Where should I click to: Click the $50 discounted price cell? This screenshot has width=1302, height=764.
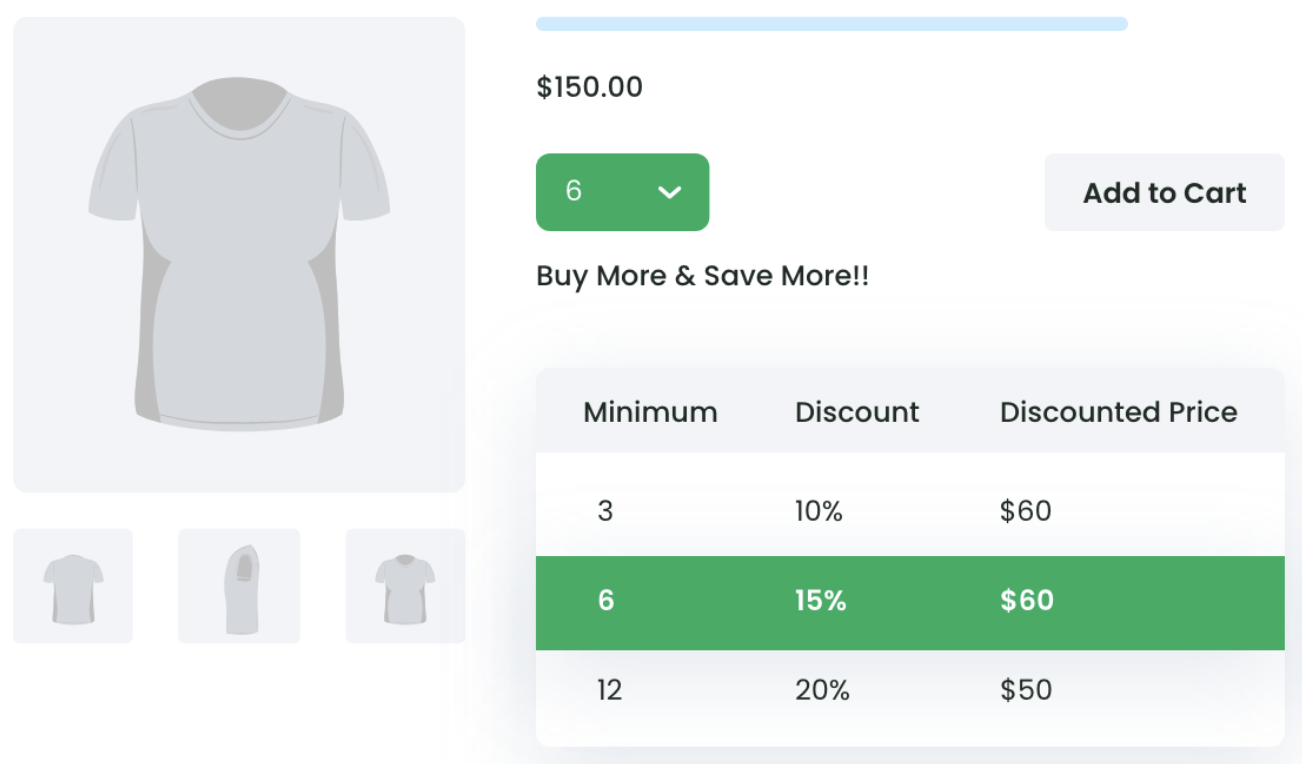[x=1027, y=689]
